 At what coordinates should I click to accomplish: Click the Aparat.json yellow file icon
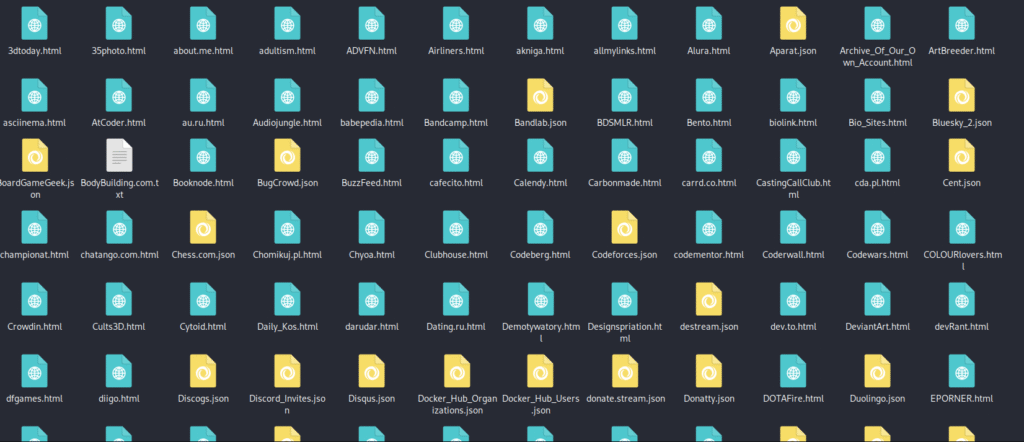pos(793,24)
